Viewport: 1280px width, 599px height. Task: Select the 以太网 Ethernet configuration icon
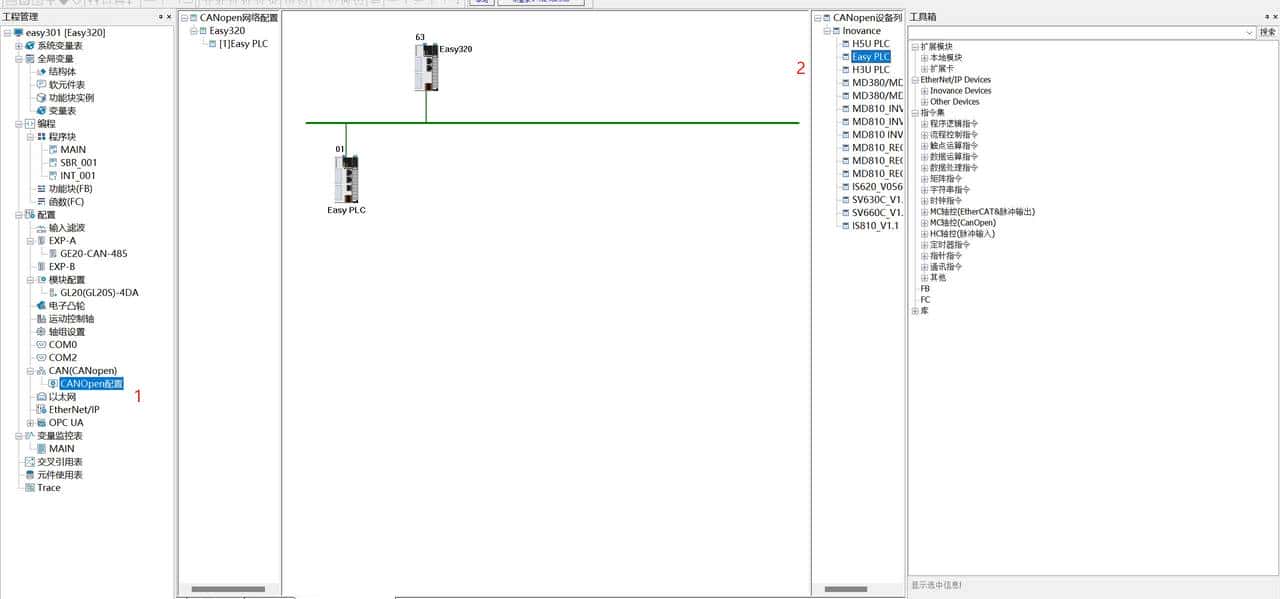tap(41, 397)
